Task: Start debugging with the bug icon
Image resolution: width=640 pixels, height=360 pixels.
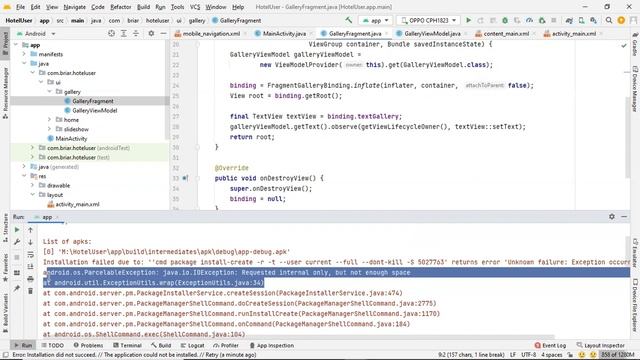Action: [505, 20]
